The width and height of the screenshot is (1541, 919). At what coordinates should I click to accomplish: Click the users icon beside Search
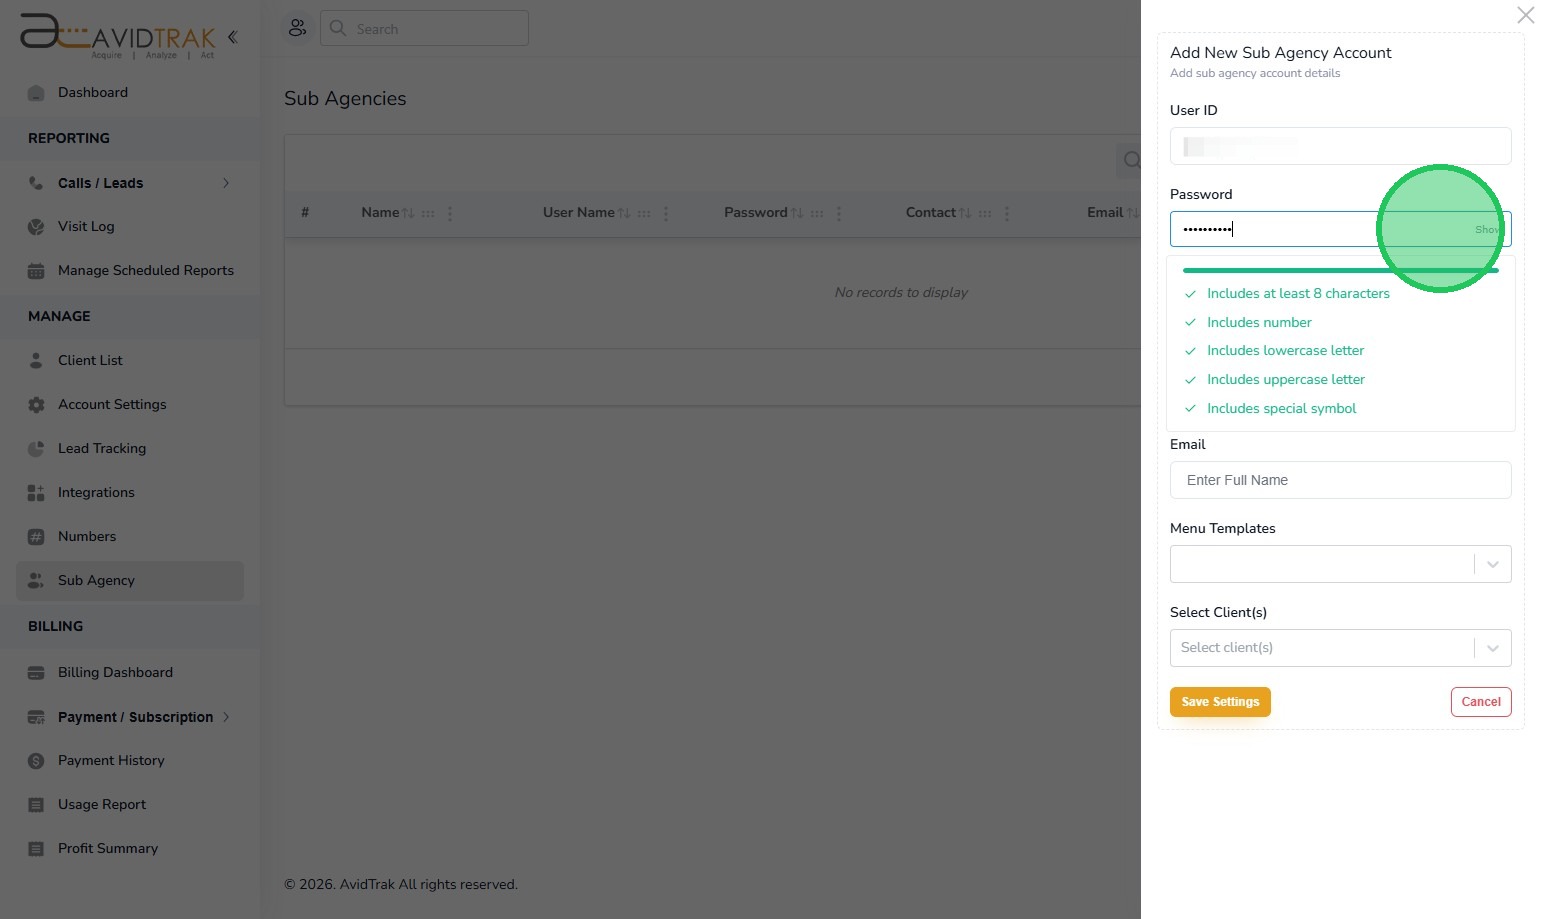[x=297, y=28]
